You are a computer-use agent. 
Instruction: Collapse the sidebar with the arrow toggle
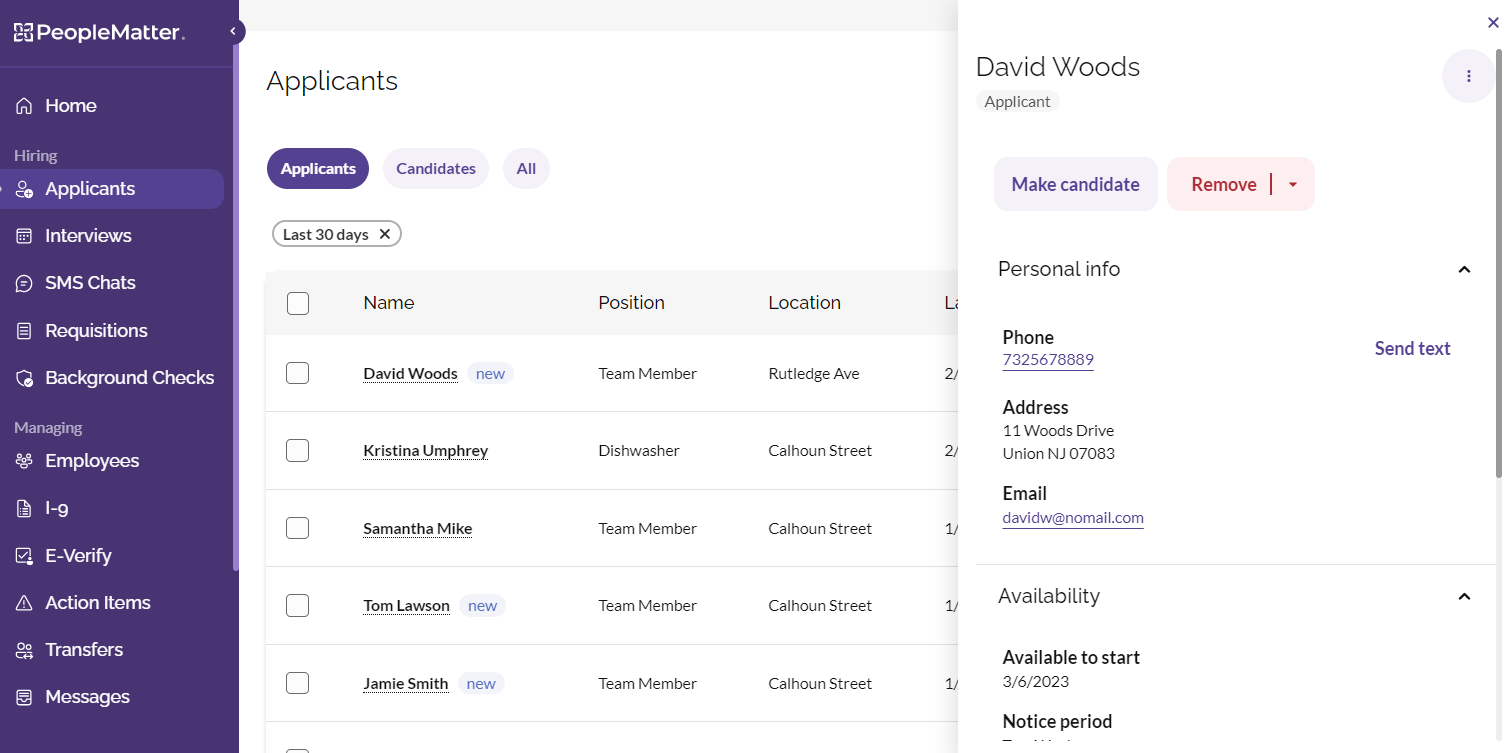[x=233, y=32]
